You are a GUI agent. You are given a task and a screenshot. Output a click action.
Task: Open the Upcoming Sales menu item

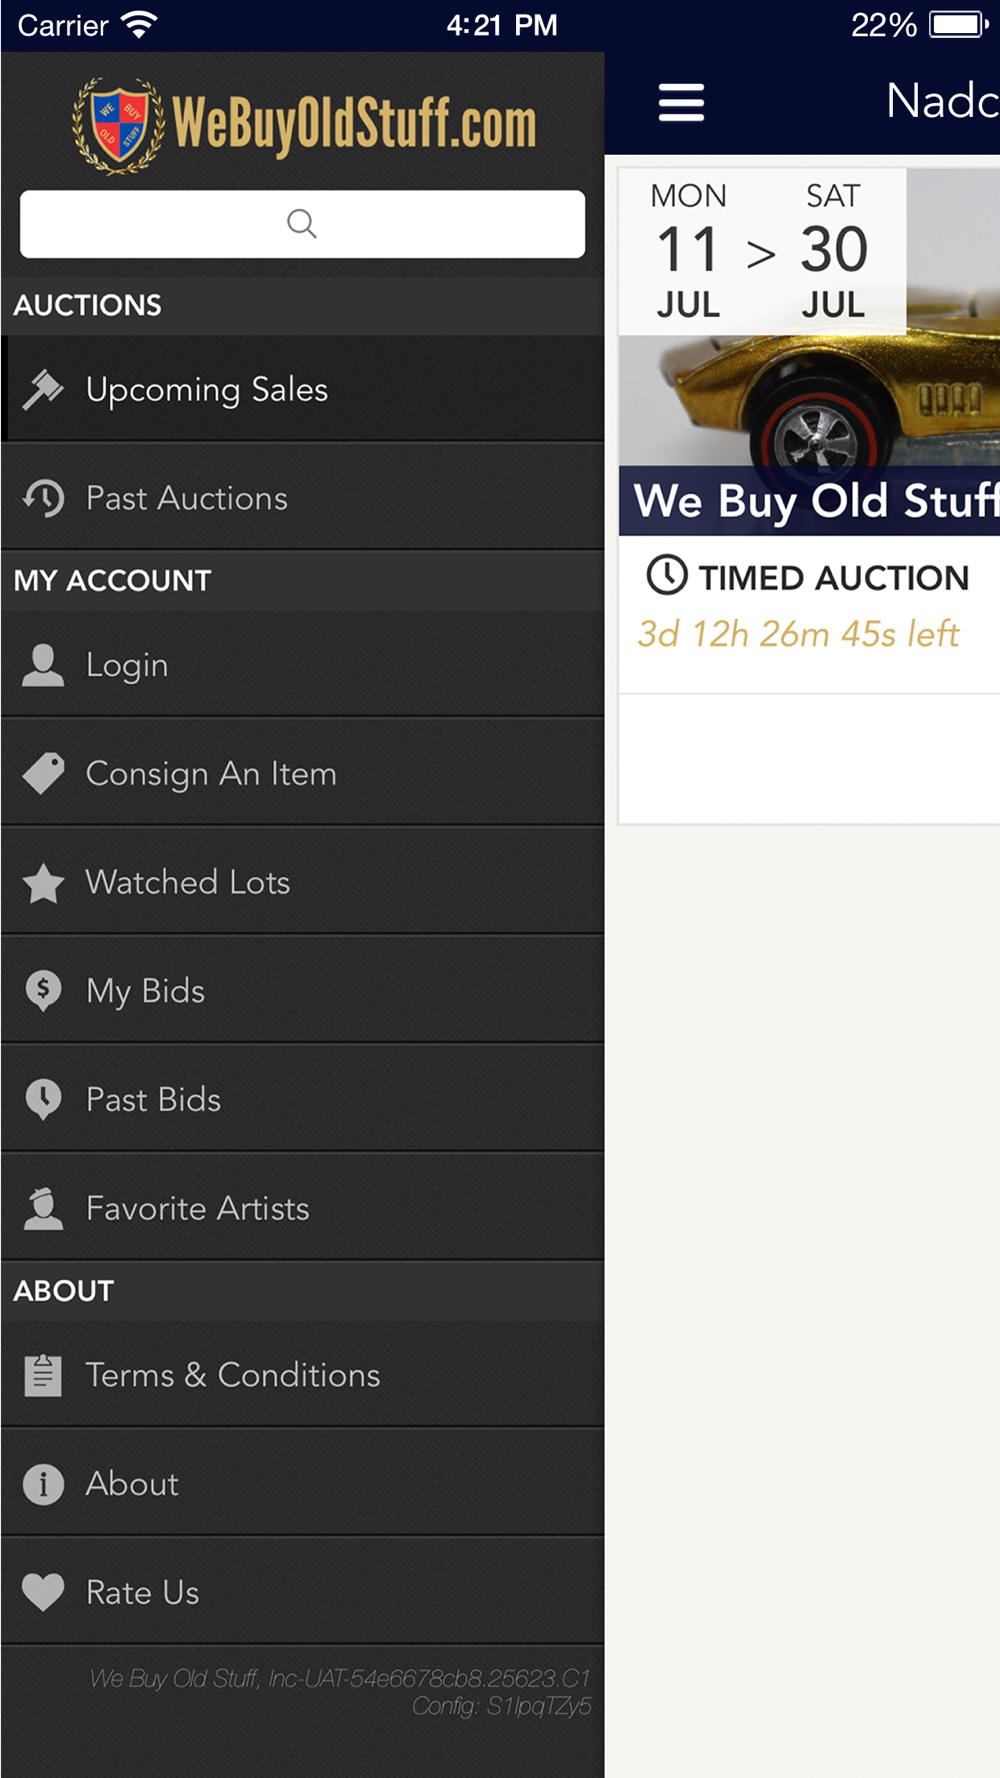(207, 389)
